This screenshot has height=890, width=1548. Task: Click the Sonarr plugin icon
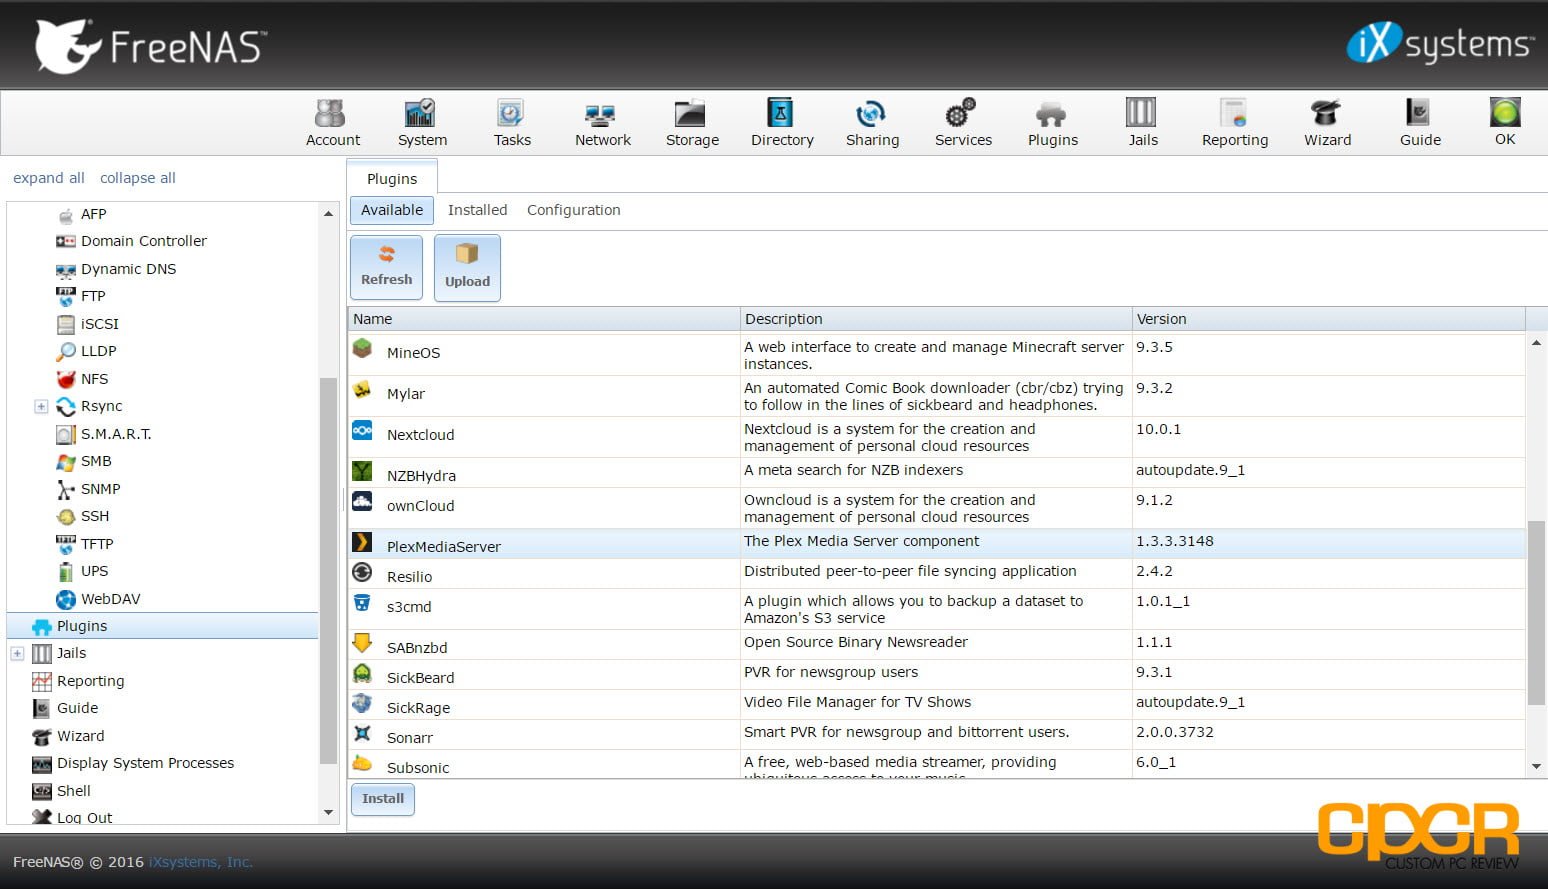point(362,734)
